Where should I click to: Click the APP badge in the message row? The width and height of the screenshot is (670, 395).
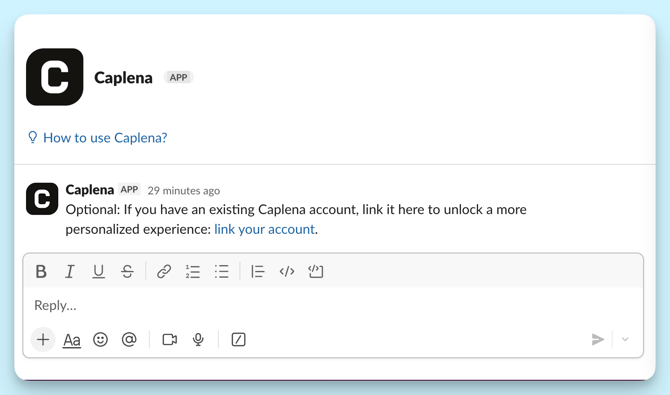pyautogui.click(x=129, y=189)
